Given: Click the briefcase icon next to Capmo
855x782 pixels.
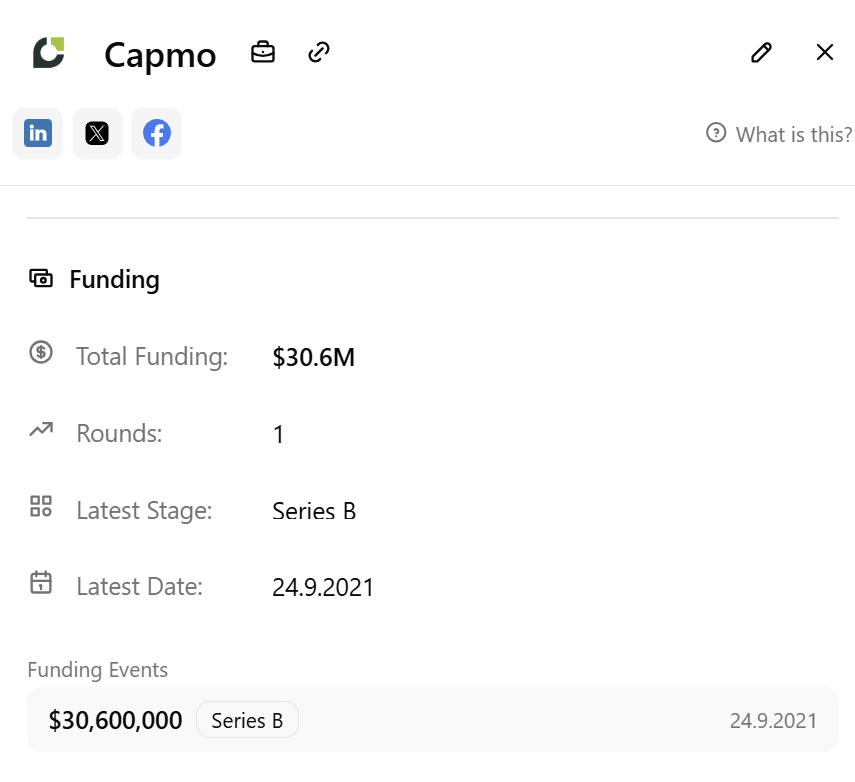Looking at the screenshot, I should pos(263,51).
